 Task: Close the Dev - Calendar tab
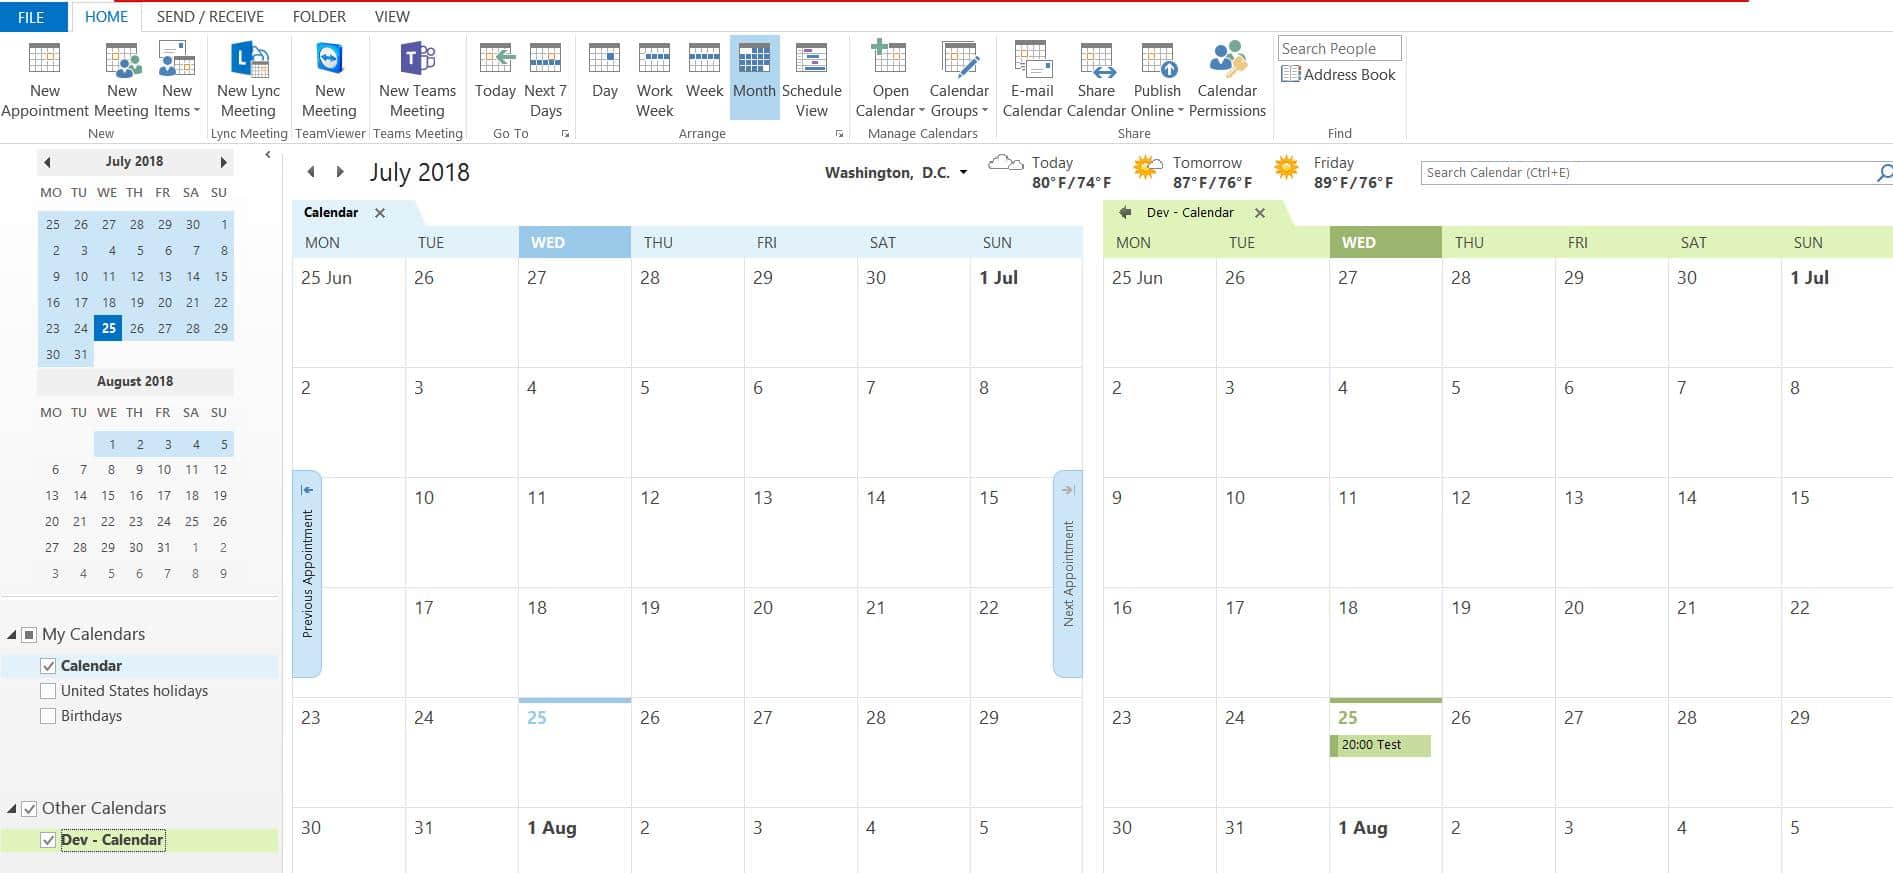click(1260, 213)
